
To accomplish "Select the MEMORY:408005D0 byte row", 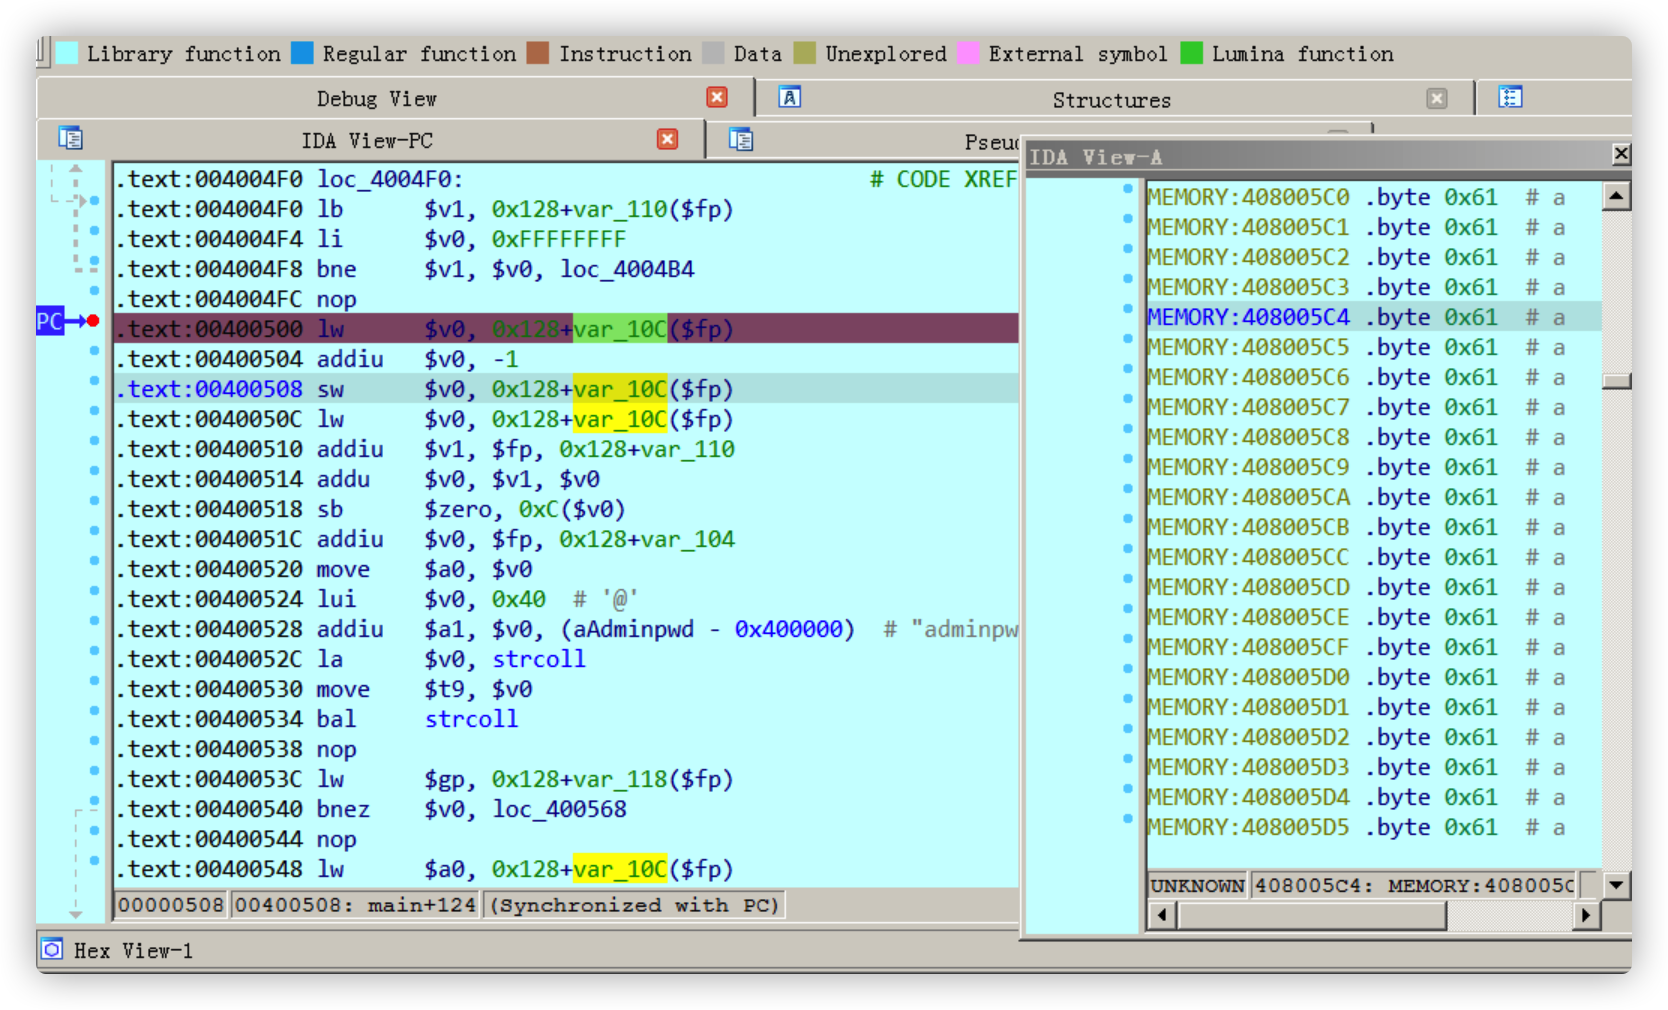I will pos(1374,677).
